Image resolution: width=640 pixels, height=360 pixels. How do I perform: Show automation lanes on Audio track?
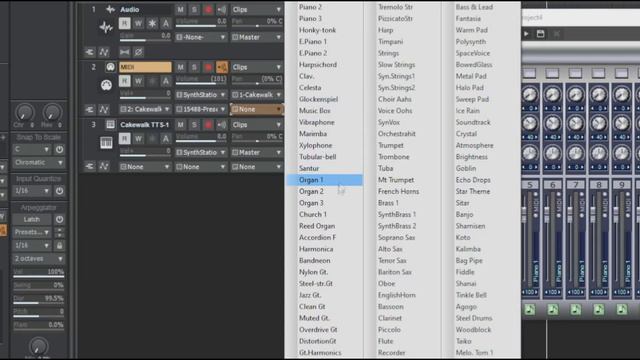104,52
